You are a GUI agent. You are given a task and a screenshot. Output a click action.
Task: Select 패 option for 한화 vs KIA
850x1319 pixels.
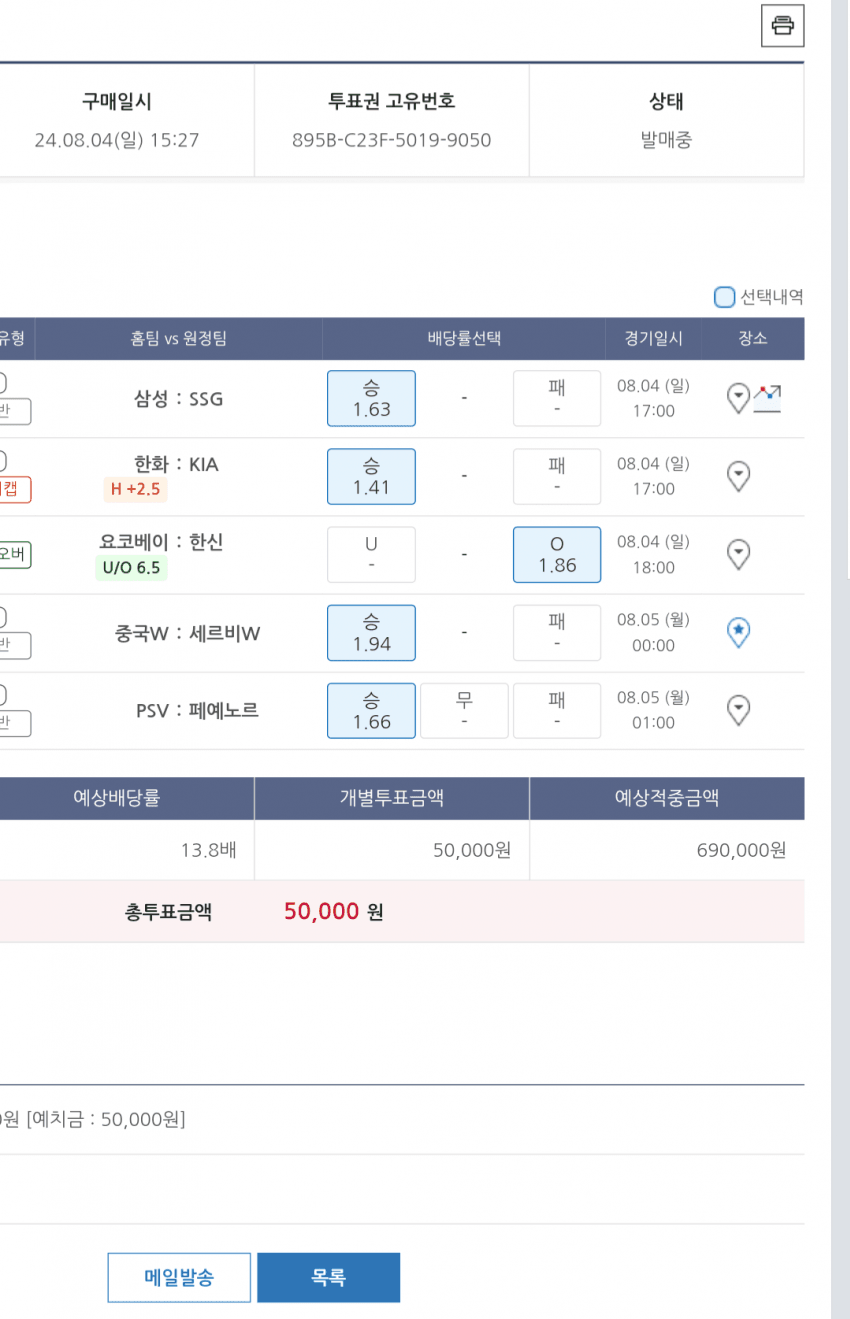[x=556, y=476]
